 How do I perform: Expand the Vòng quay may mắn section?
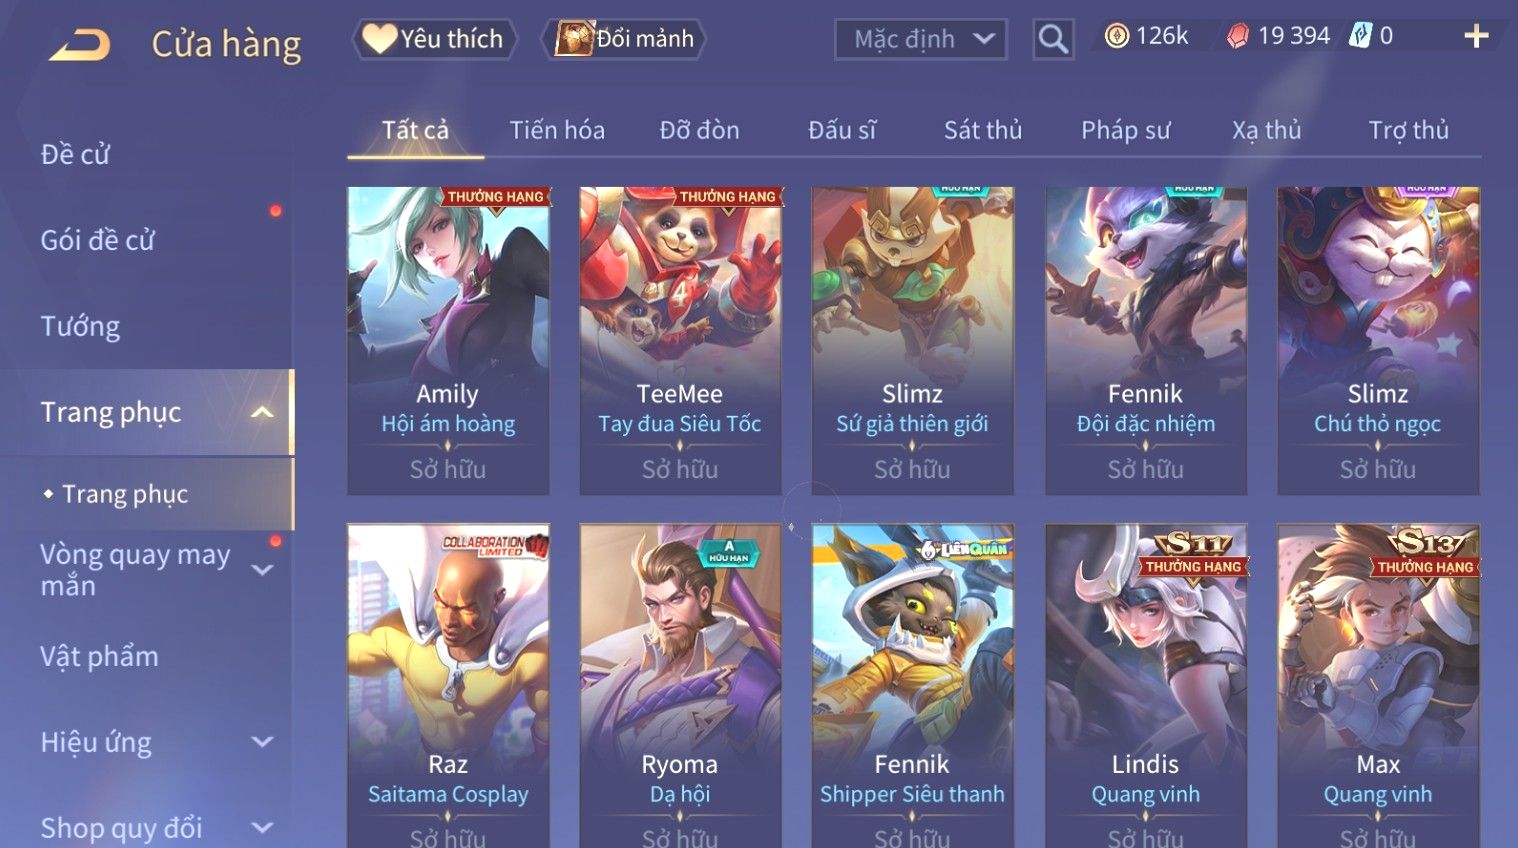coord(262,570)
